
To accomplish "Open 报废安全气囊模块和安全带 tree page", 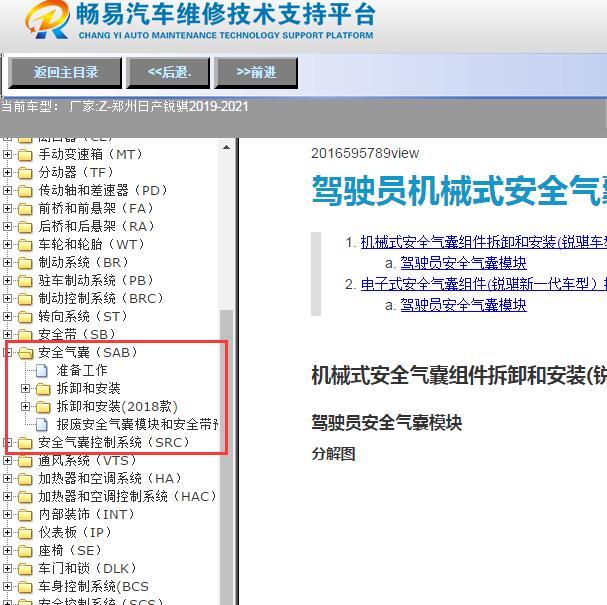I will click(137, 424).
